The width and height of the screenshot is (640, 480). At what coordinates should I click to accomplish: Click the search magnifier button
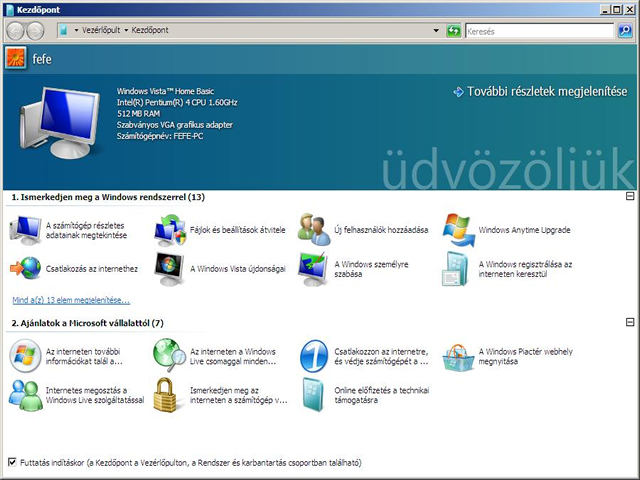click(625, 31)
